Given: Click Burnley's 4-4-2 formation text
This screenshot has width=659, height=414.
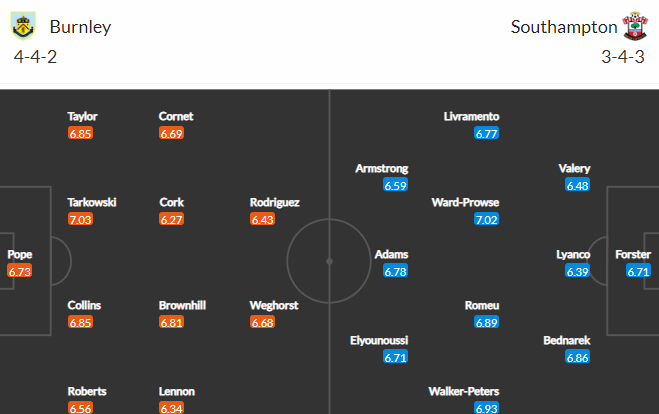Looking at the screenshot, I should 35,57.
